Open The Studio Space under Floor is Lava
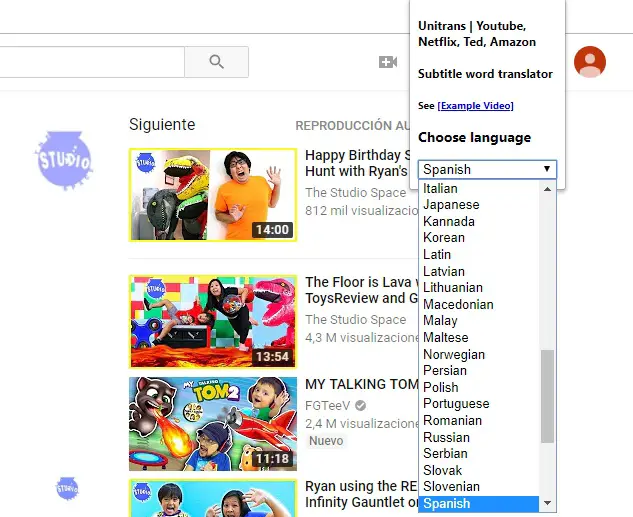Image resolution: width=633 pixels, height=517 pixels. (355, 319)
